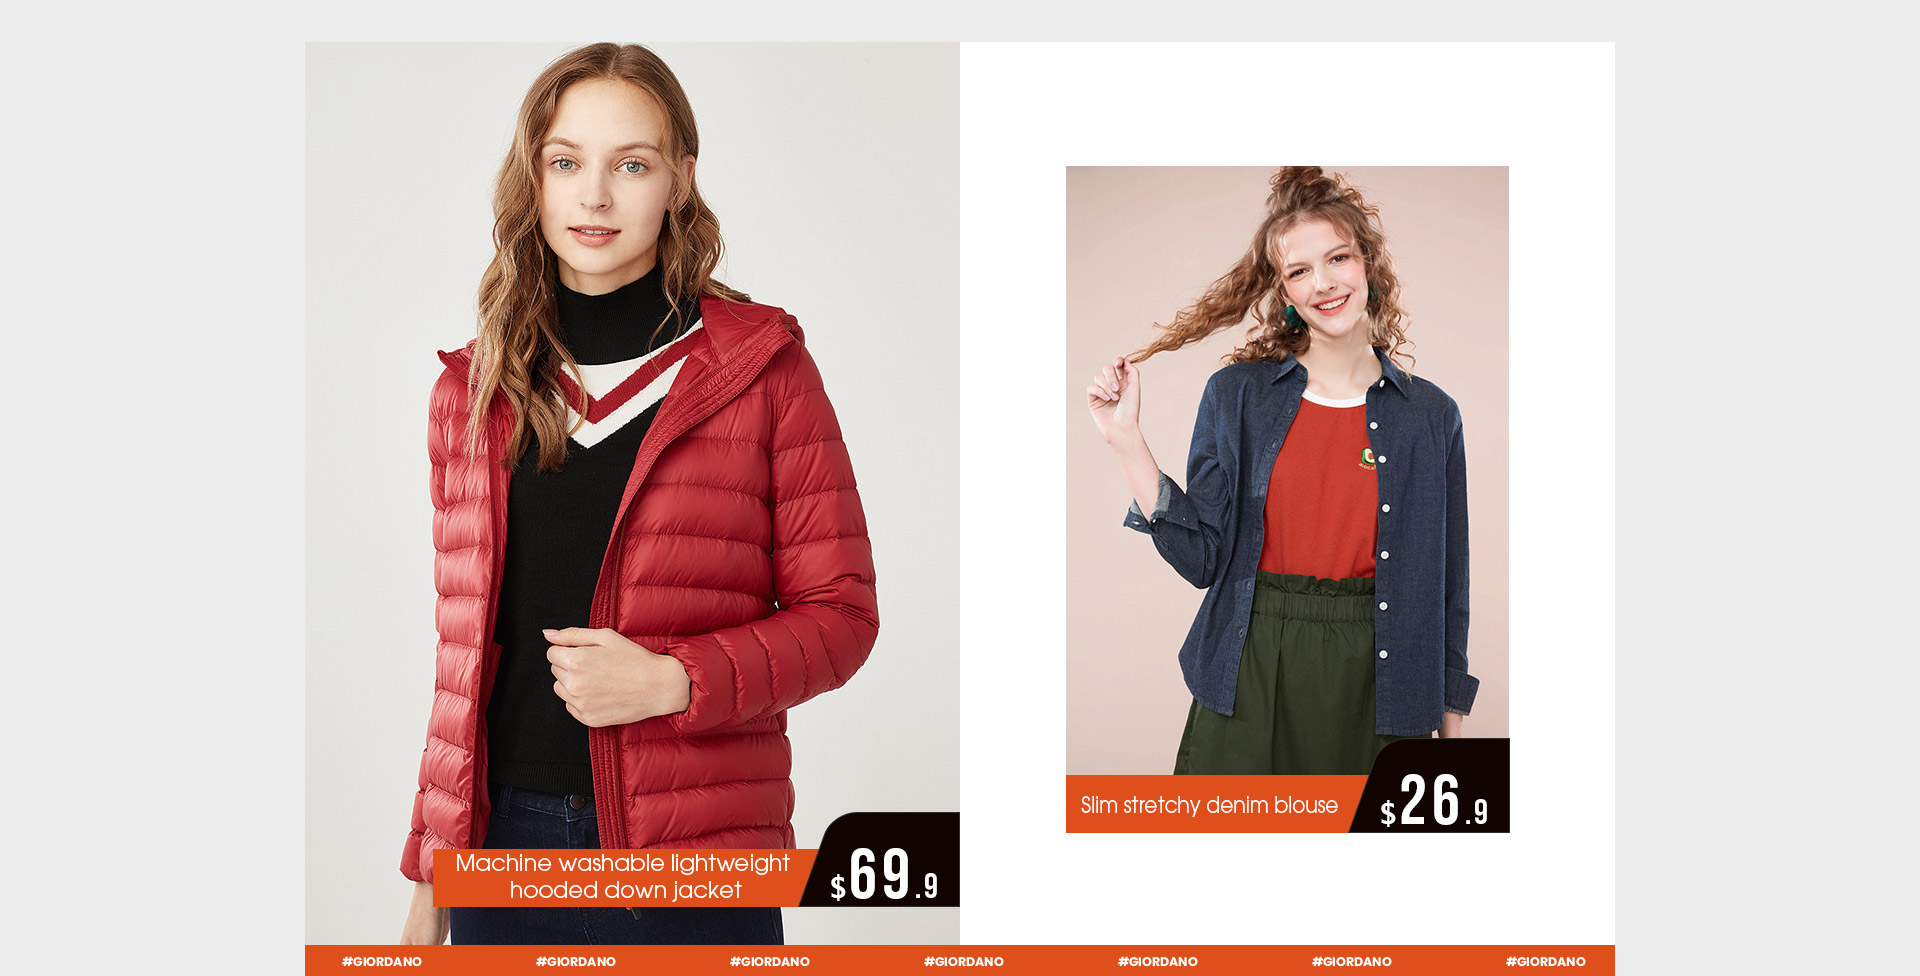The image size is (1920, 976).
Task: Click the second #GIORDANO hashtag in the banner
Action: (x=576, y=961)
